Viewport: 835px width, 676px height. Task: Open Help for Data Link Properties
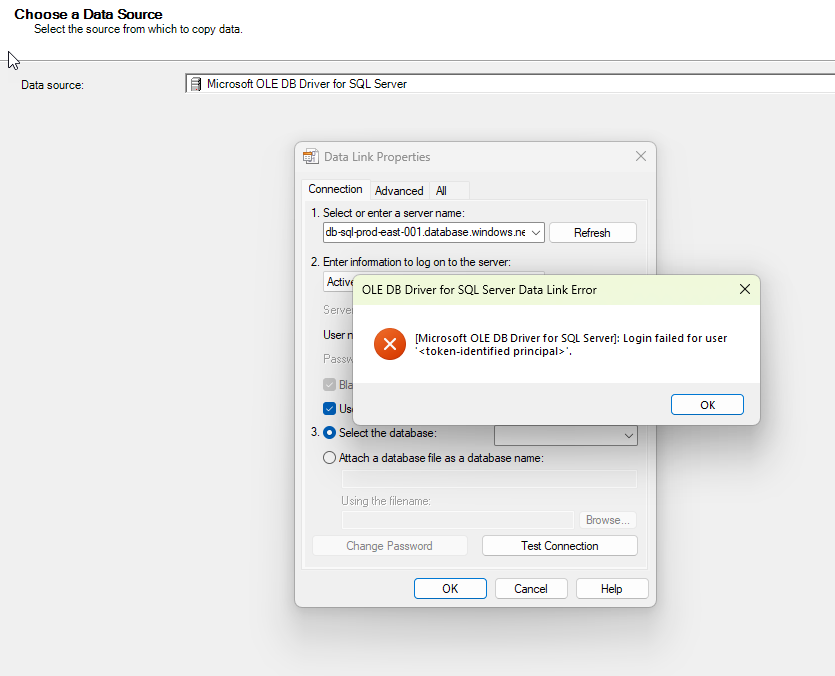[612, 589]
